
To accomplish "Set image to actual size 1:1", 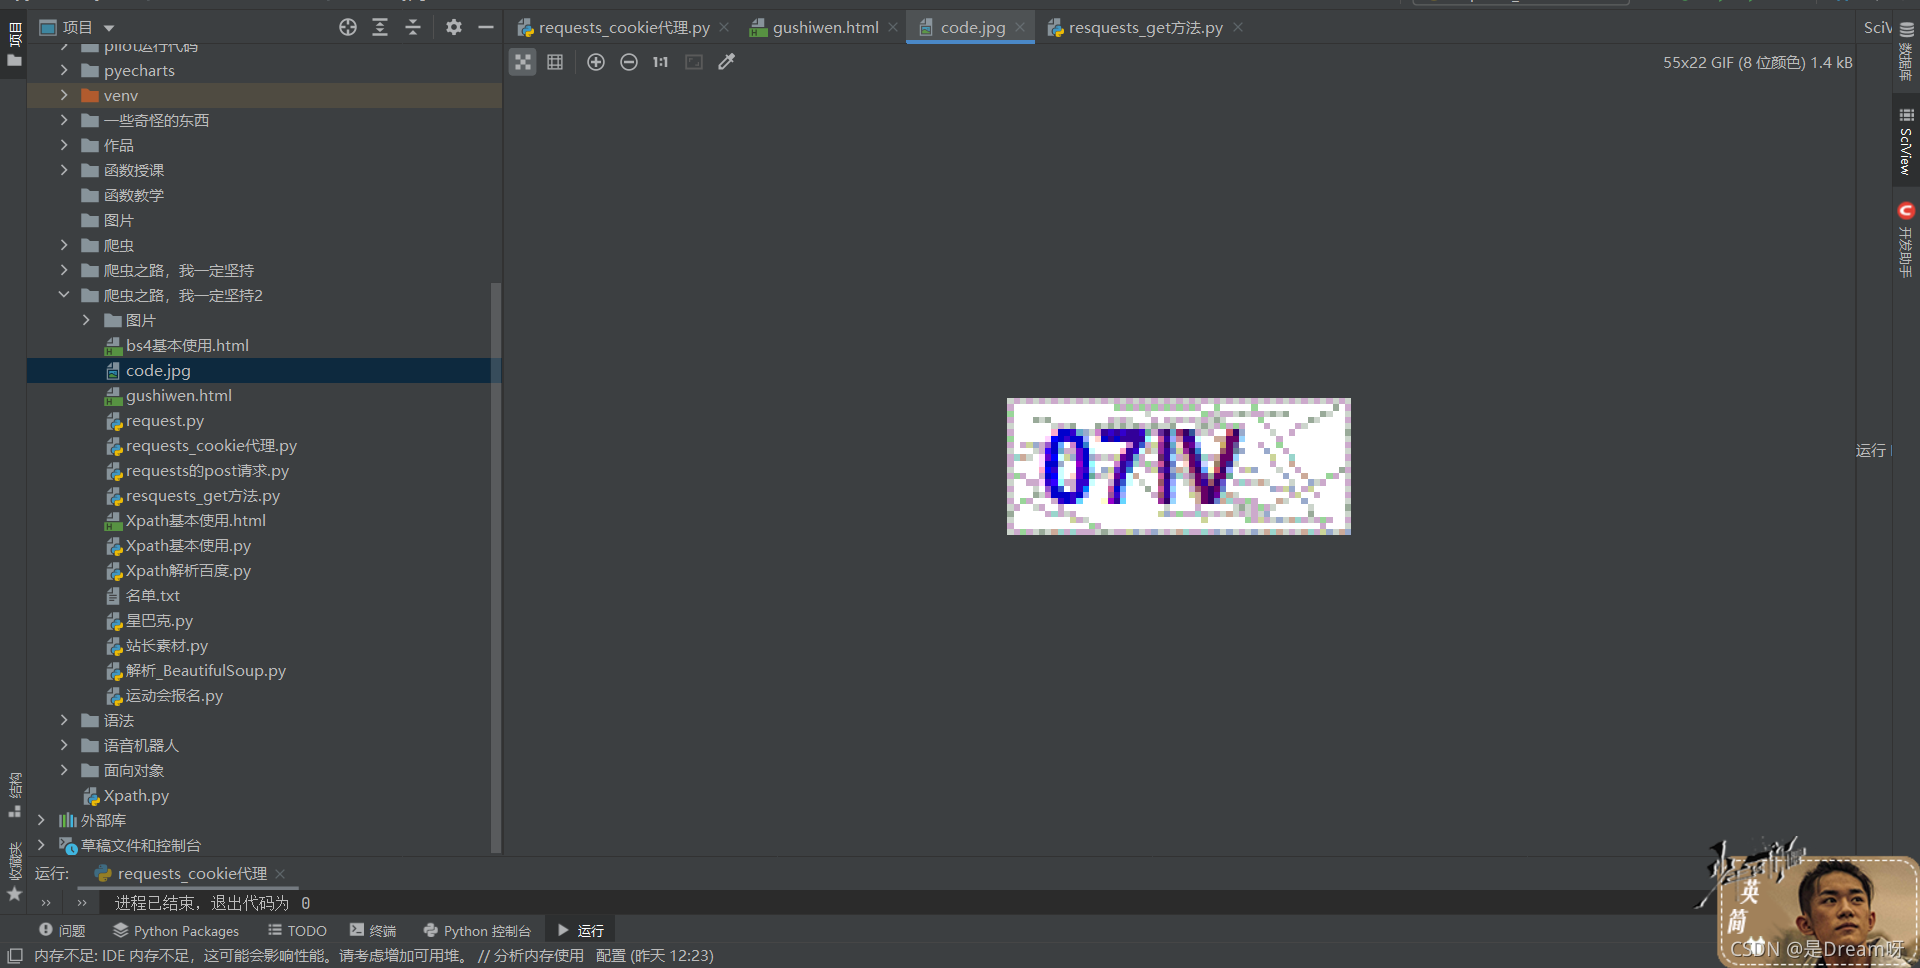I will (661, 62).
